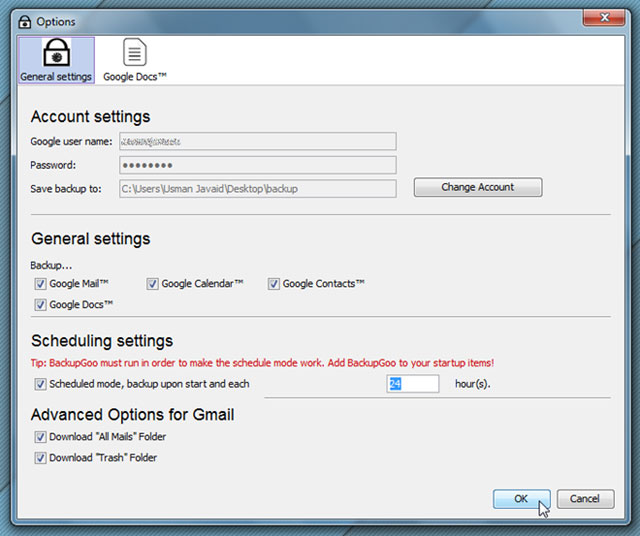
Task: Switch to the Google Docs tab
Action: tap(135, 60)
